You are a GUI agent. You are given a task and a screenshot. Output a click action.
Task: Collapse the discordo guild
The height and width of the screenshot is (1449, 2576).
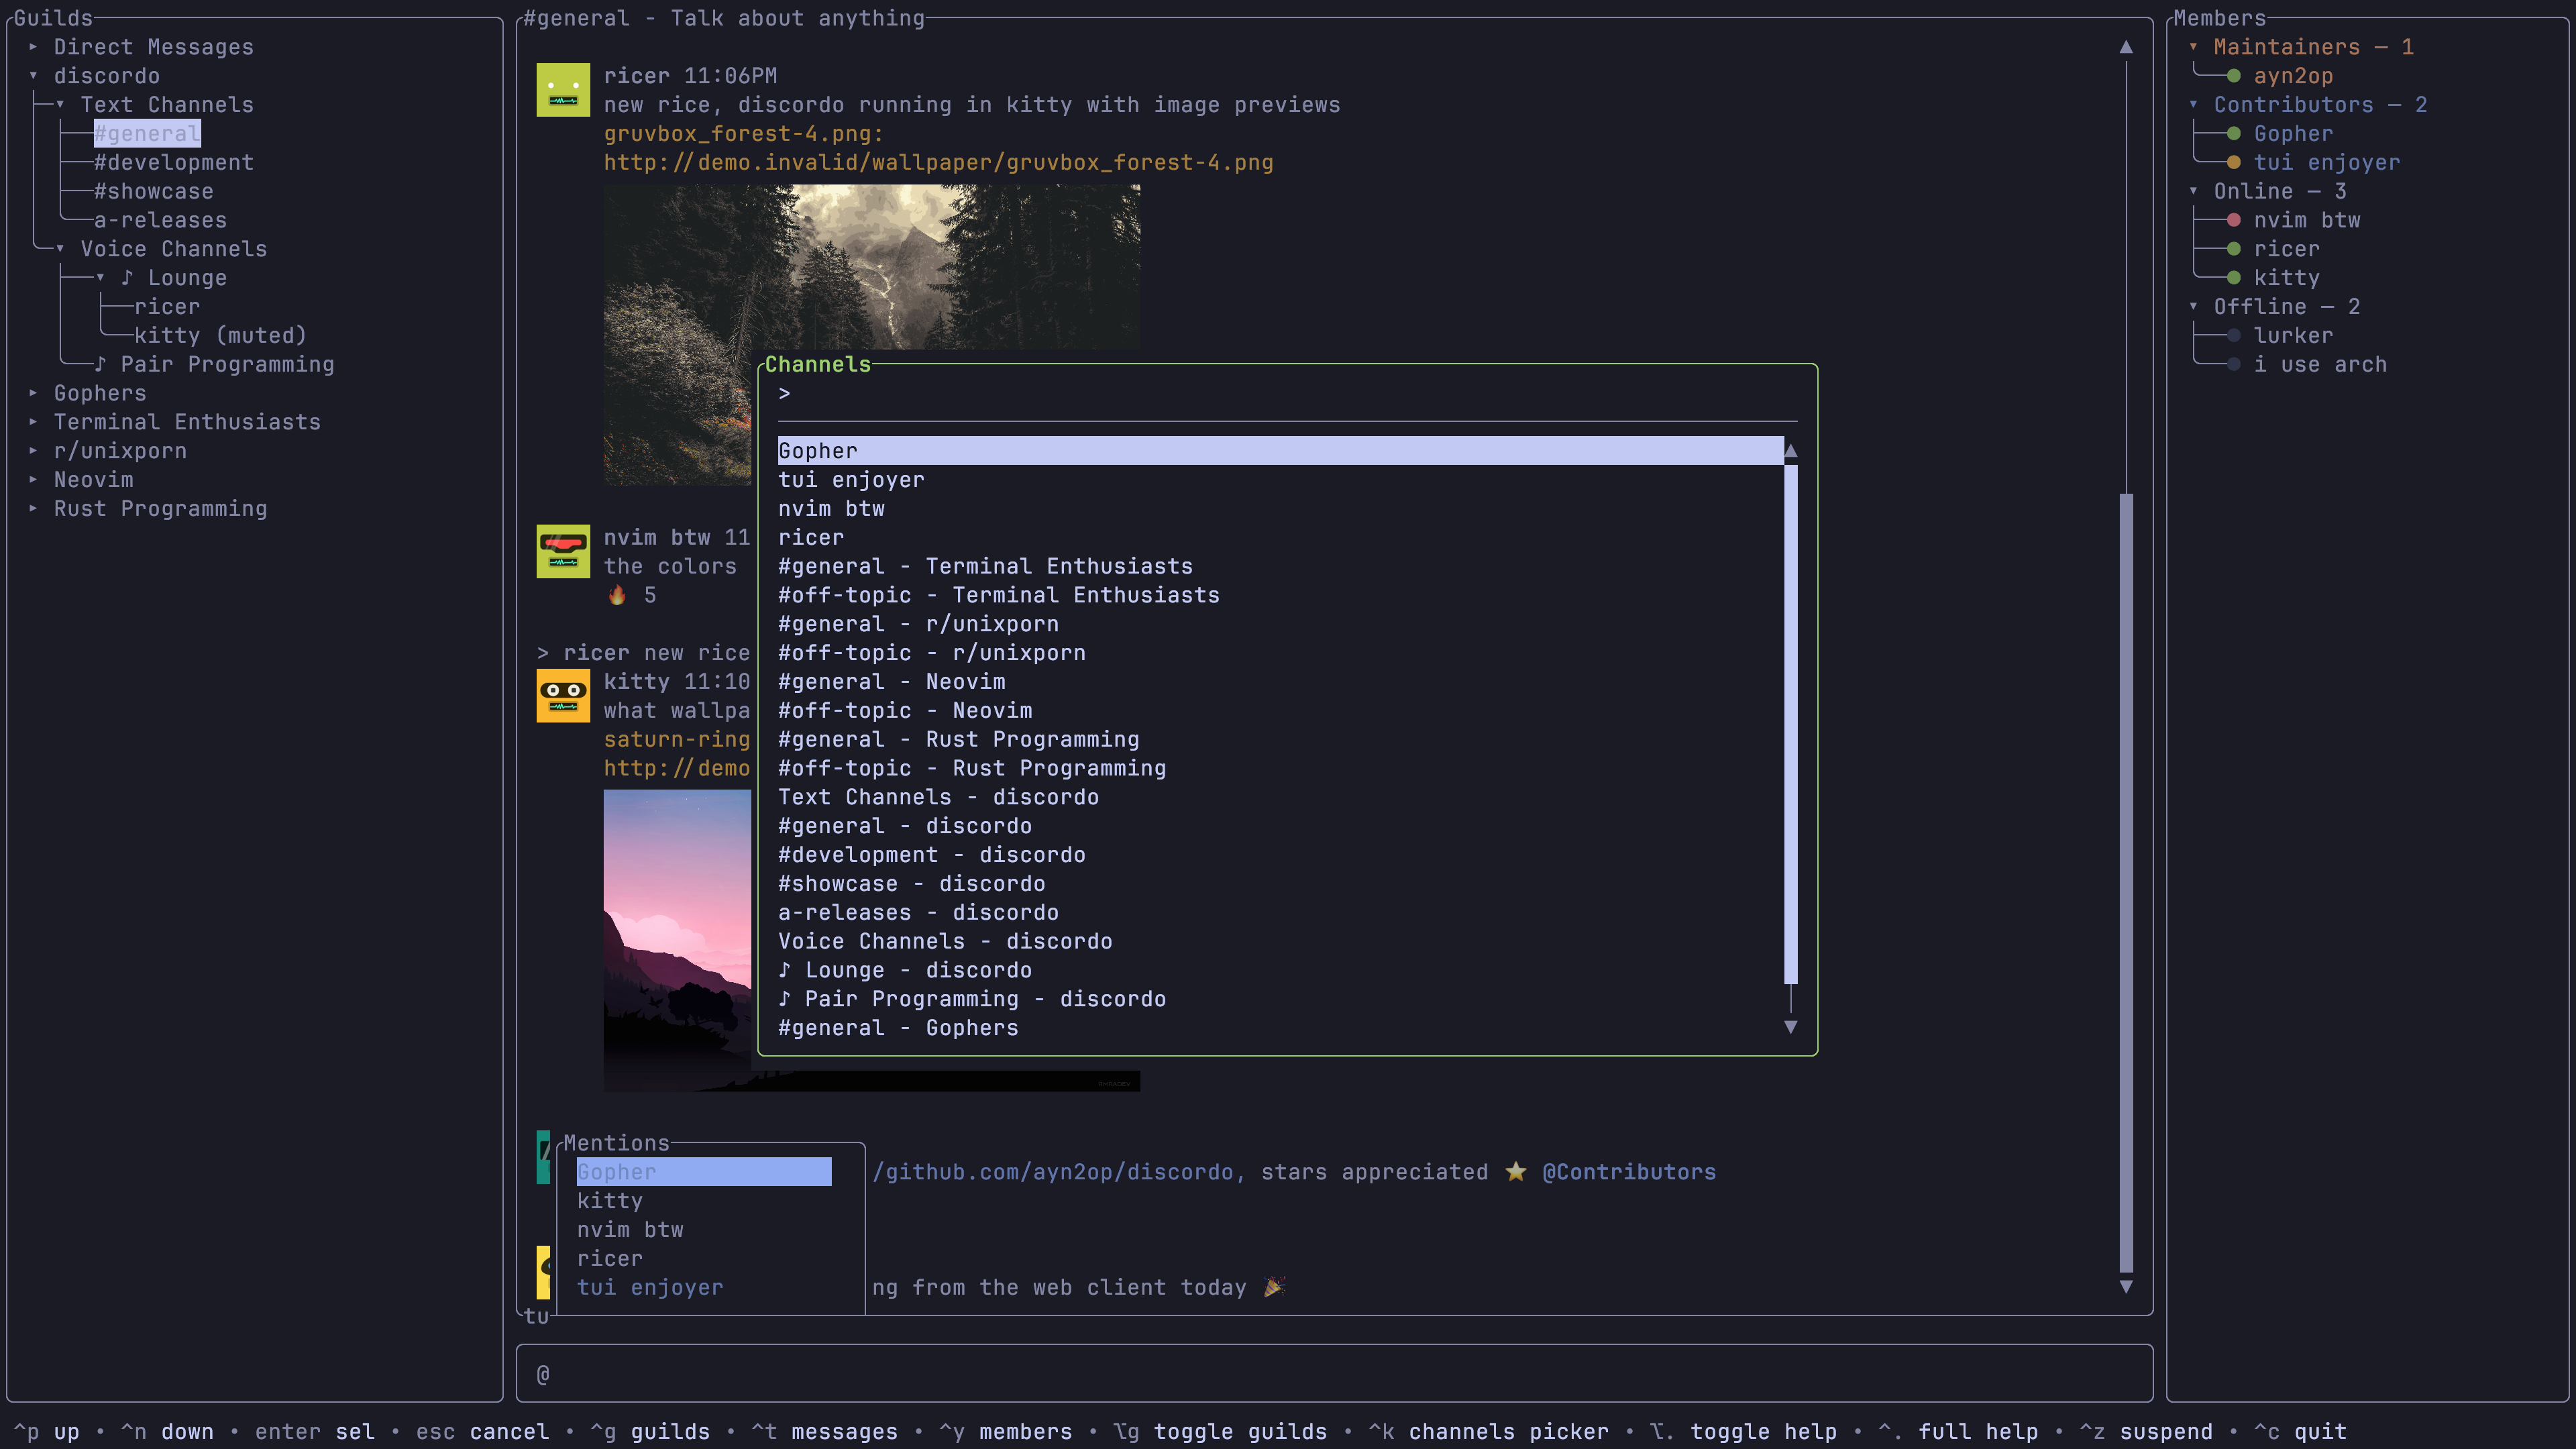click(33, 76)
